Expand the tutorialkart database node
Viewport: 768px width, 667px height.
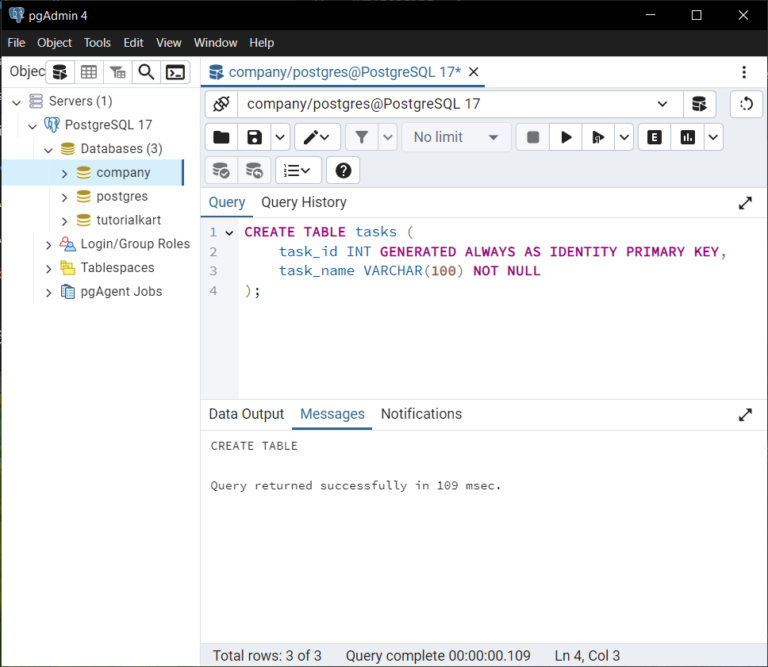pyautogui.click(x=65, y=220)
